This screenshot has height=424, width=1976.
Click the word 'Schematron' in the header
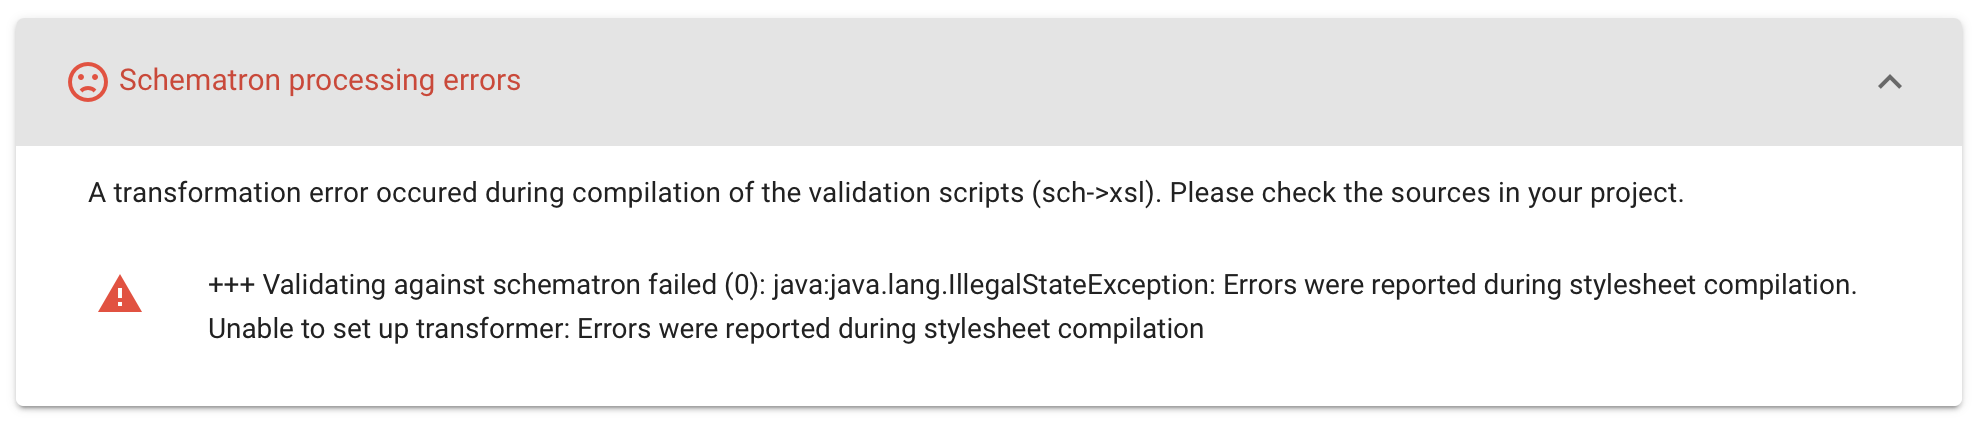click(x=199, y=80)
